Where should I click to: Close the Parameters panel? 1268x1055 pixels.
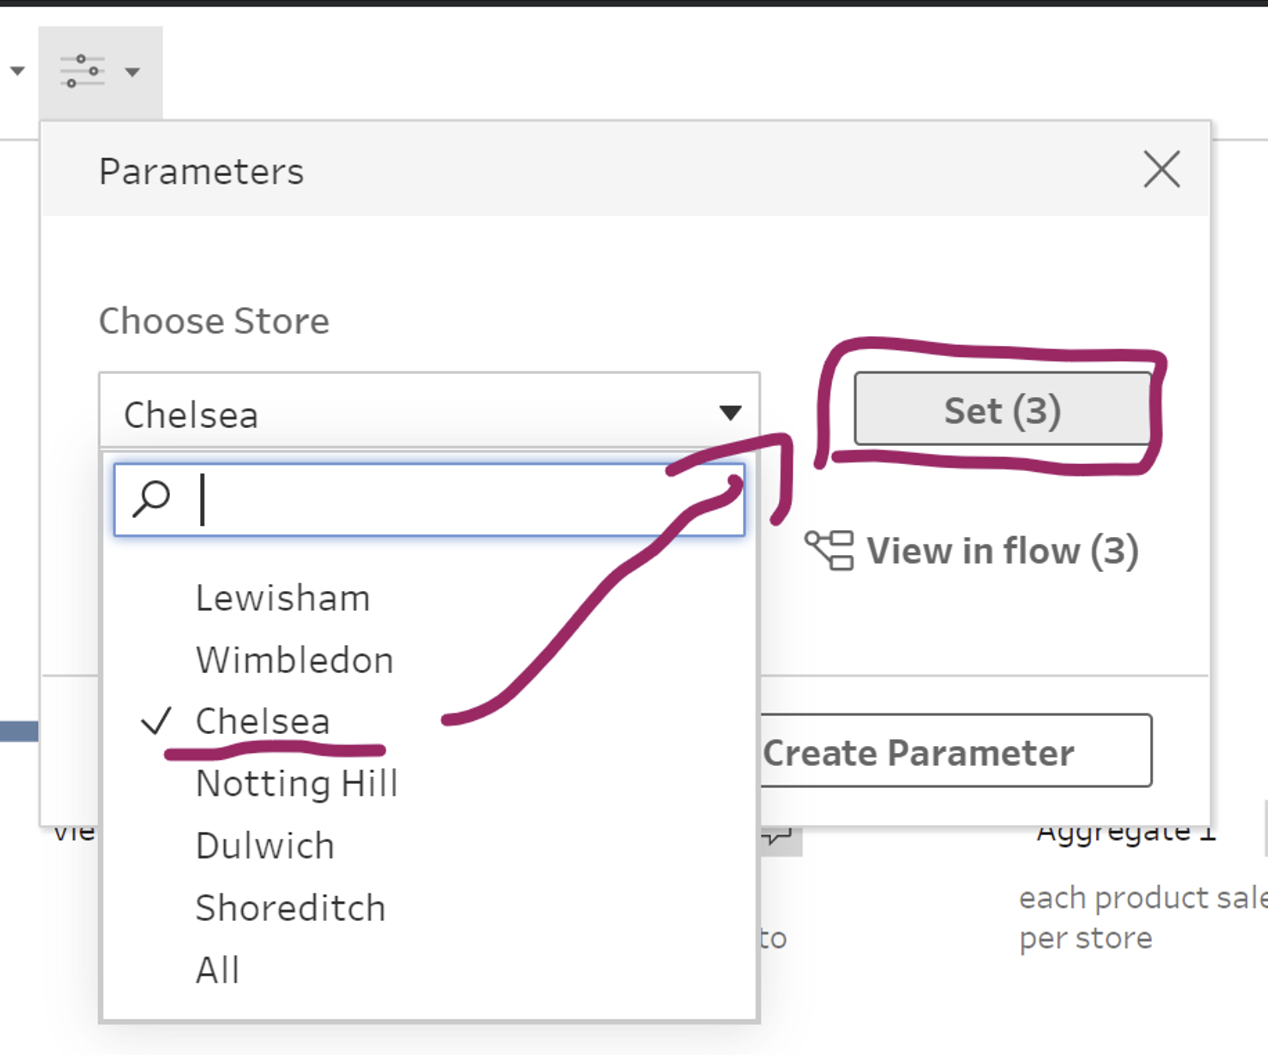pyautogui.click(x=1161, y=170)
